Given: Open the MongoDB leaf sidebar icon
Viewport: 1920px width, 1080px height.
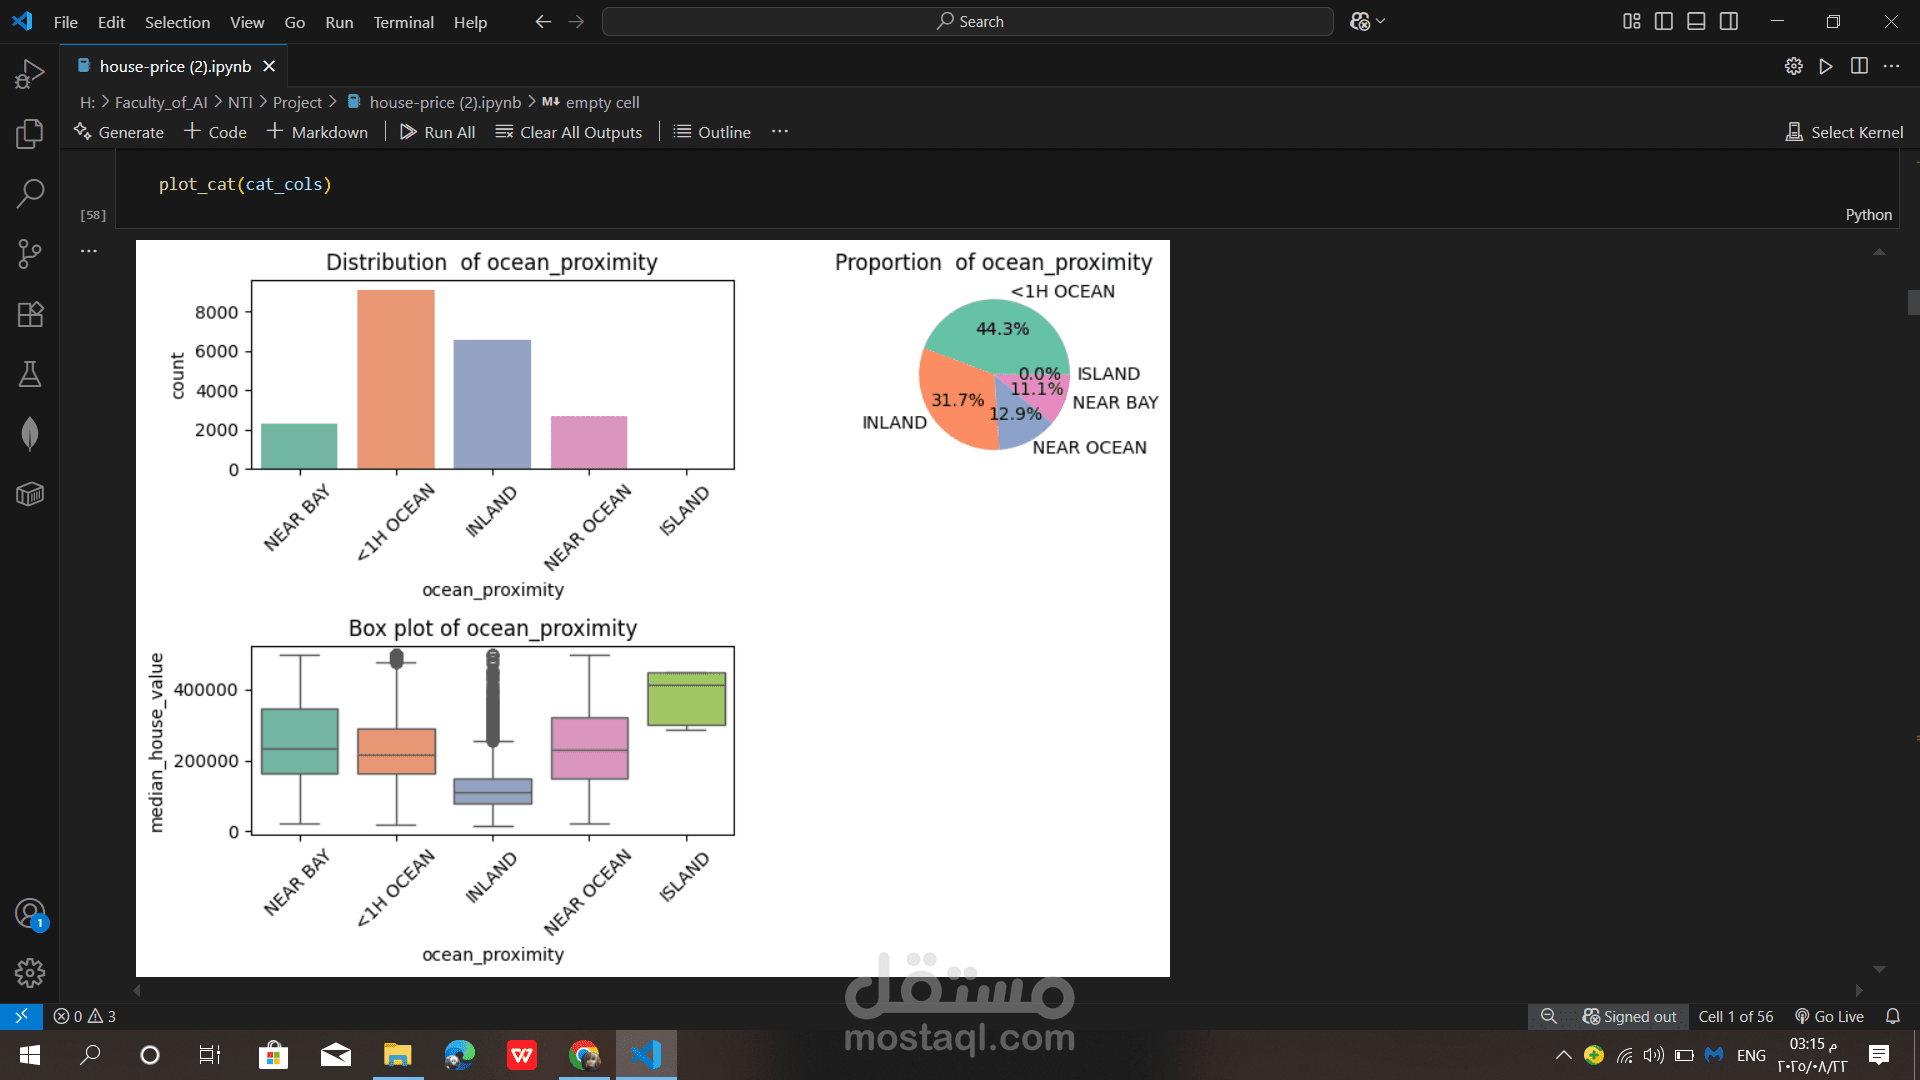Looking at the screenshot, I should pos(30,434).
